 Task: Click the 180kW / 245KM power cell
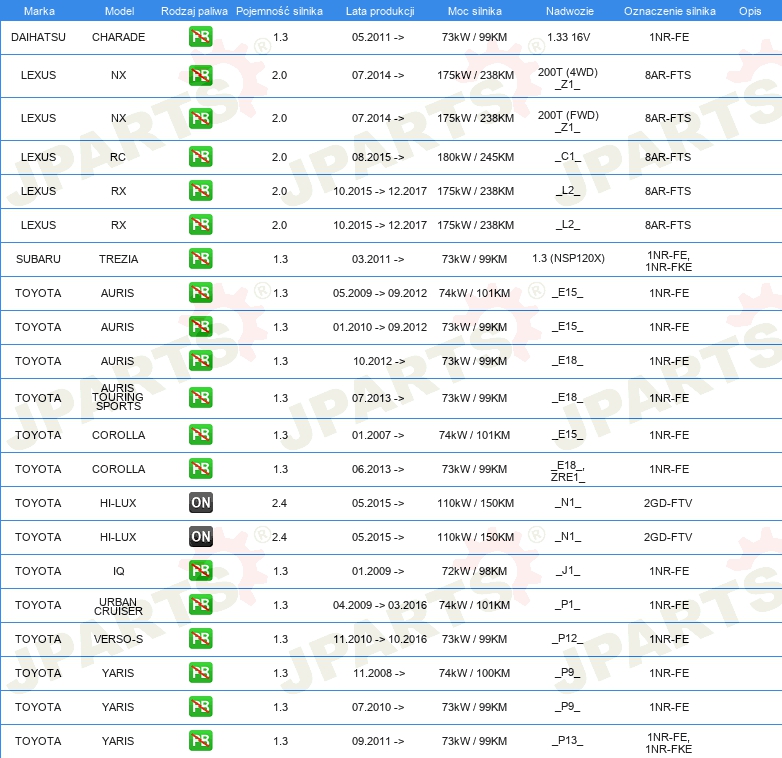475,157
